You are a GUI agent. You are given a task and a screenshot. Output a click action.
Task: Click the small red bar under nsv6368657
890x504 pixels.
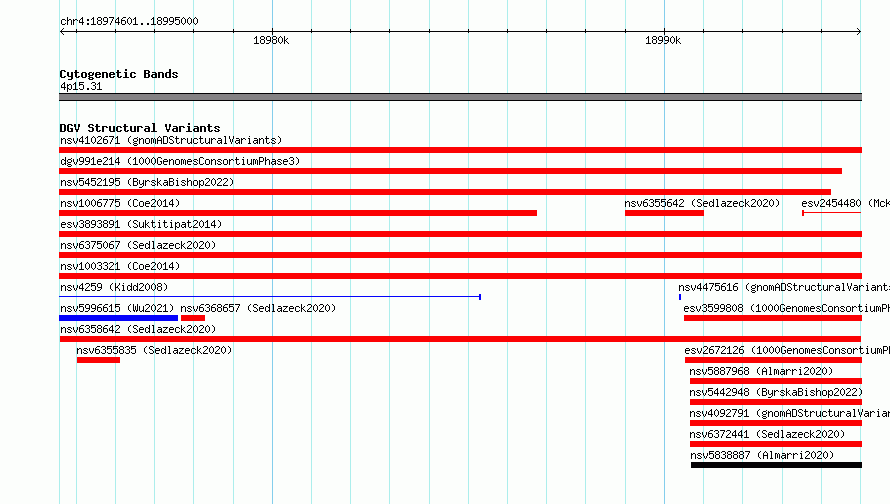pyautogui.click(x=193, y=318)
